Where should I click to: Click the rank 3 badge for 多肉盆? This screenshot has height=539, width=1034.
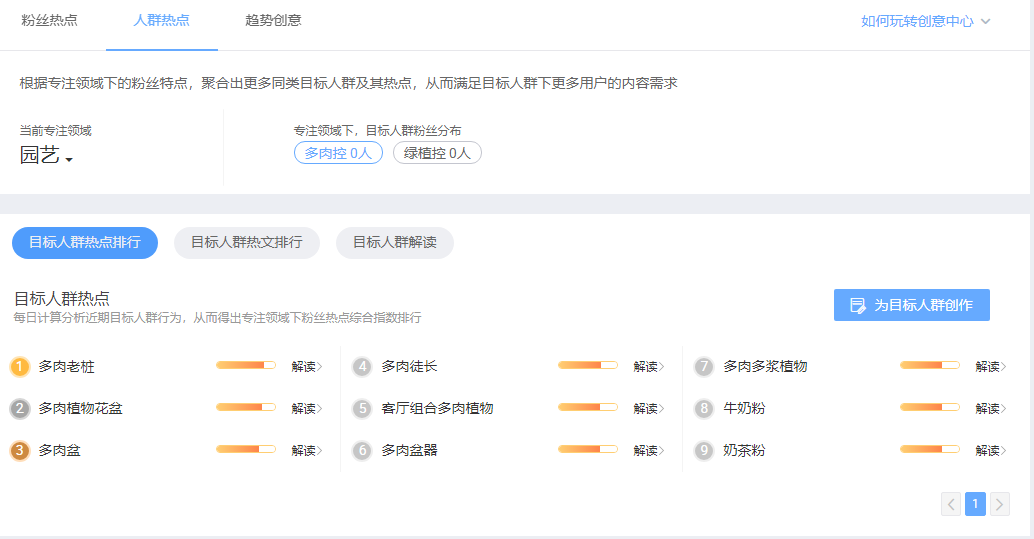click(x=20, y=451)
